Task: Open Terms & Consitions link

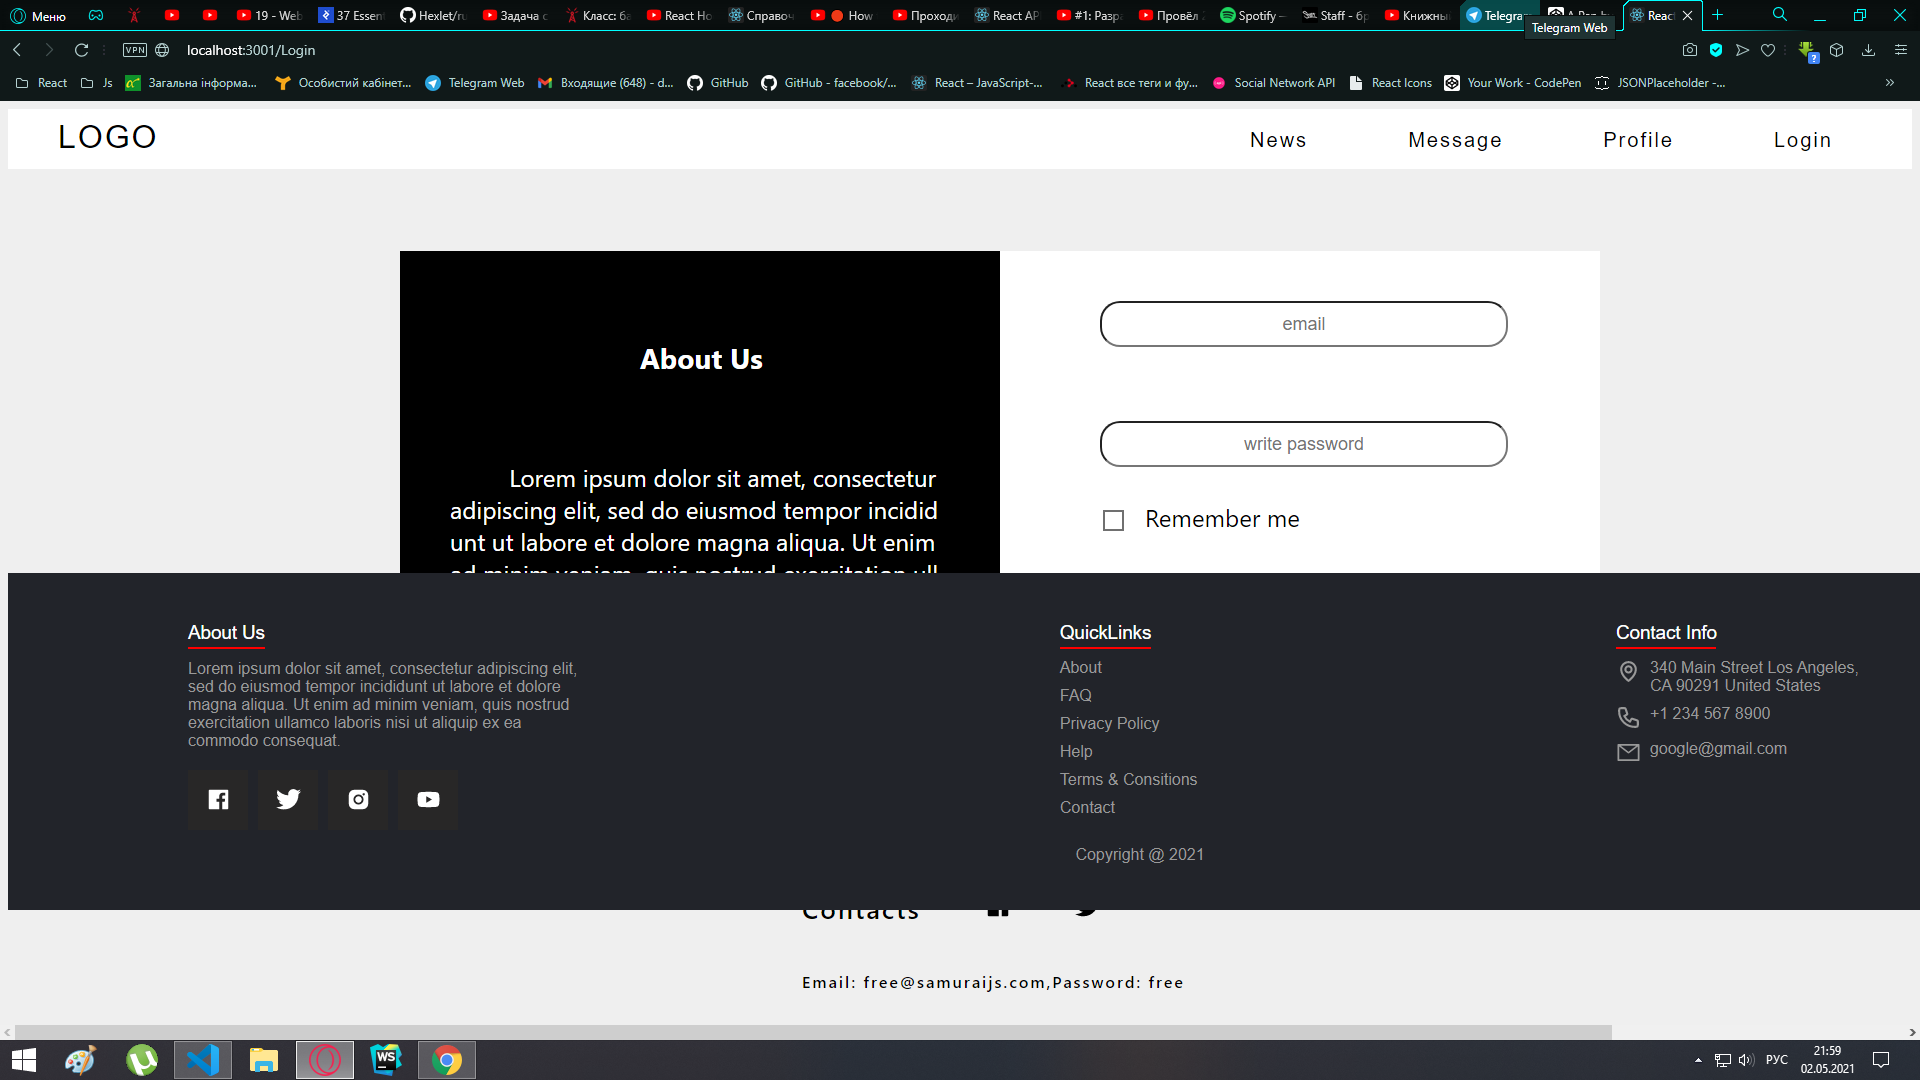Action: (x=1128, y=779)
